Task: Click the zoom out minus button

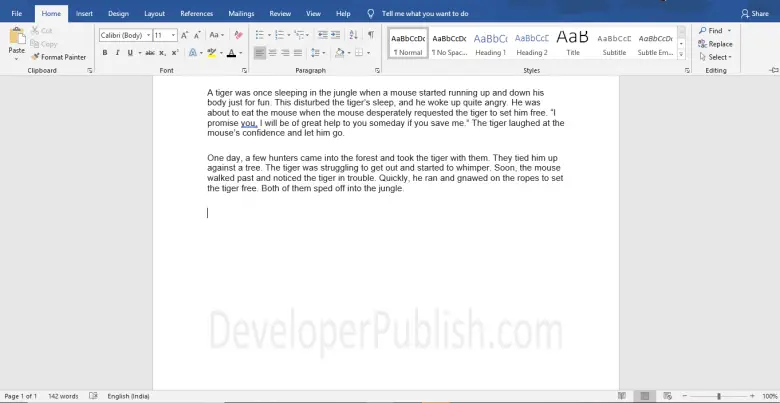Action: (685, 396)
